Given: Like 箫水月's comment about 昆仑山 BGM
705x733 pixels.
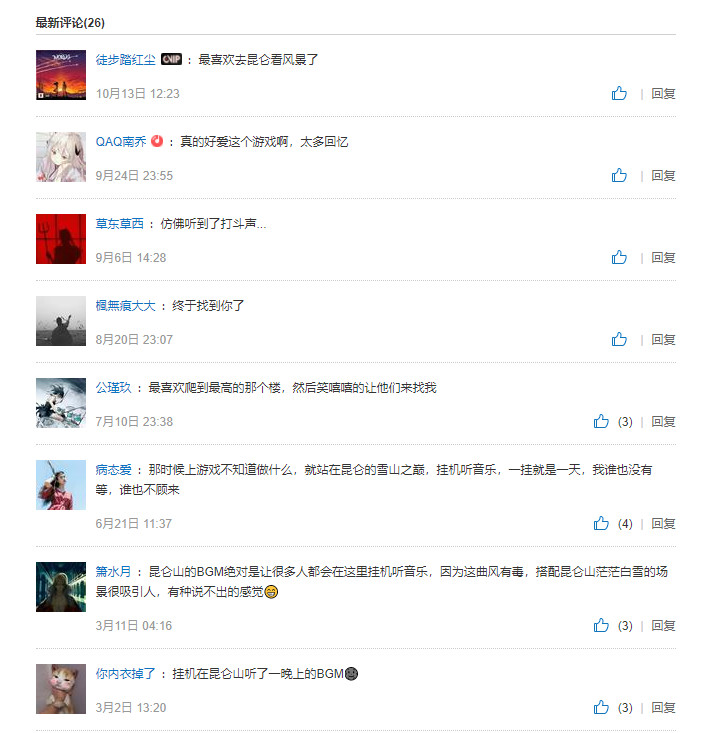Looking at the screenshot, I should [601, 625].
